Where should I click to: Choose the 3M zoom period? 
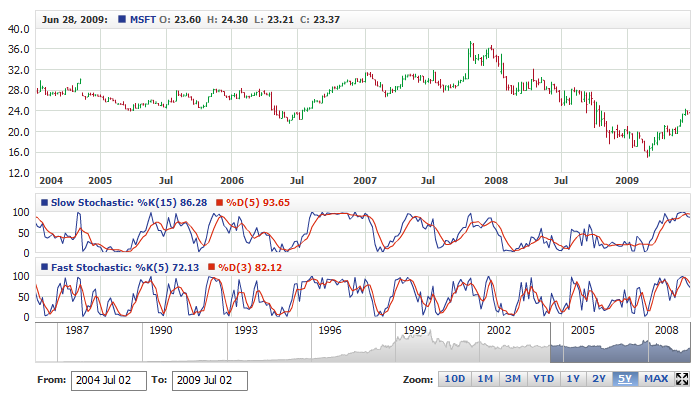tap(513, 379)
